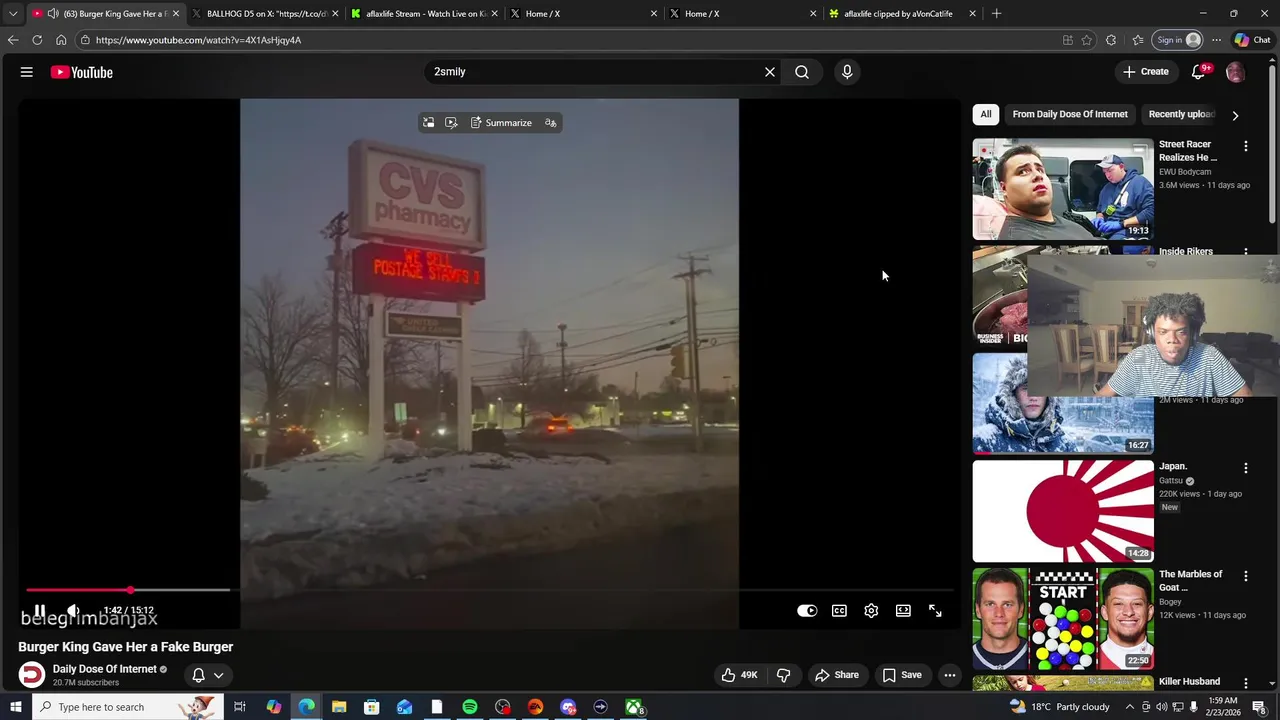Image resolution: width=1280 pixels, height=720 pixels.
Task: Seek the red video progress bar
Action: point(490,590)
